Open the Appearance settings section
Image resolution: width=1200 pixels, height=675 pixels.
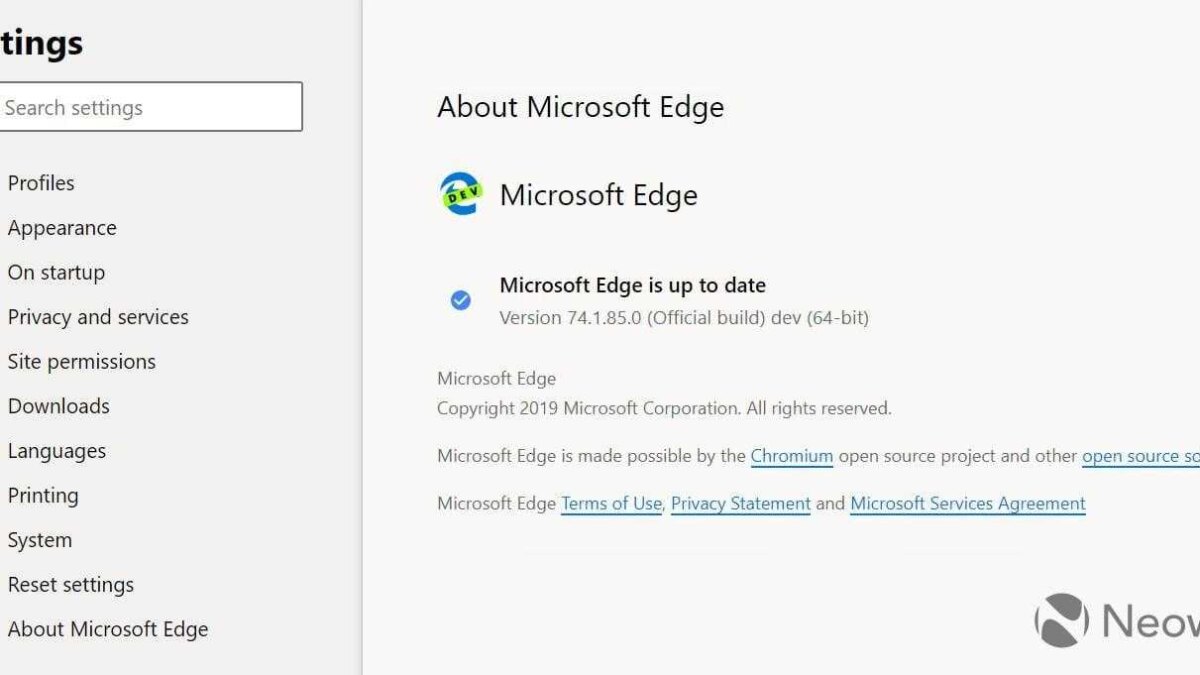coord(62,227)
